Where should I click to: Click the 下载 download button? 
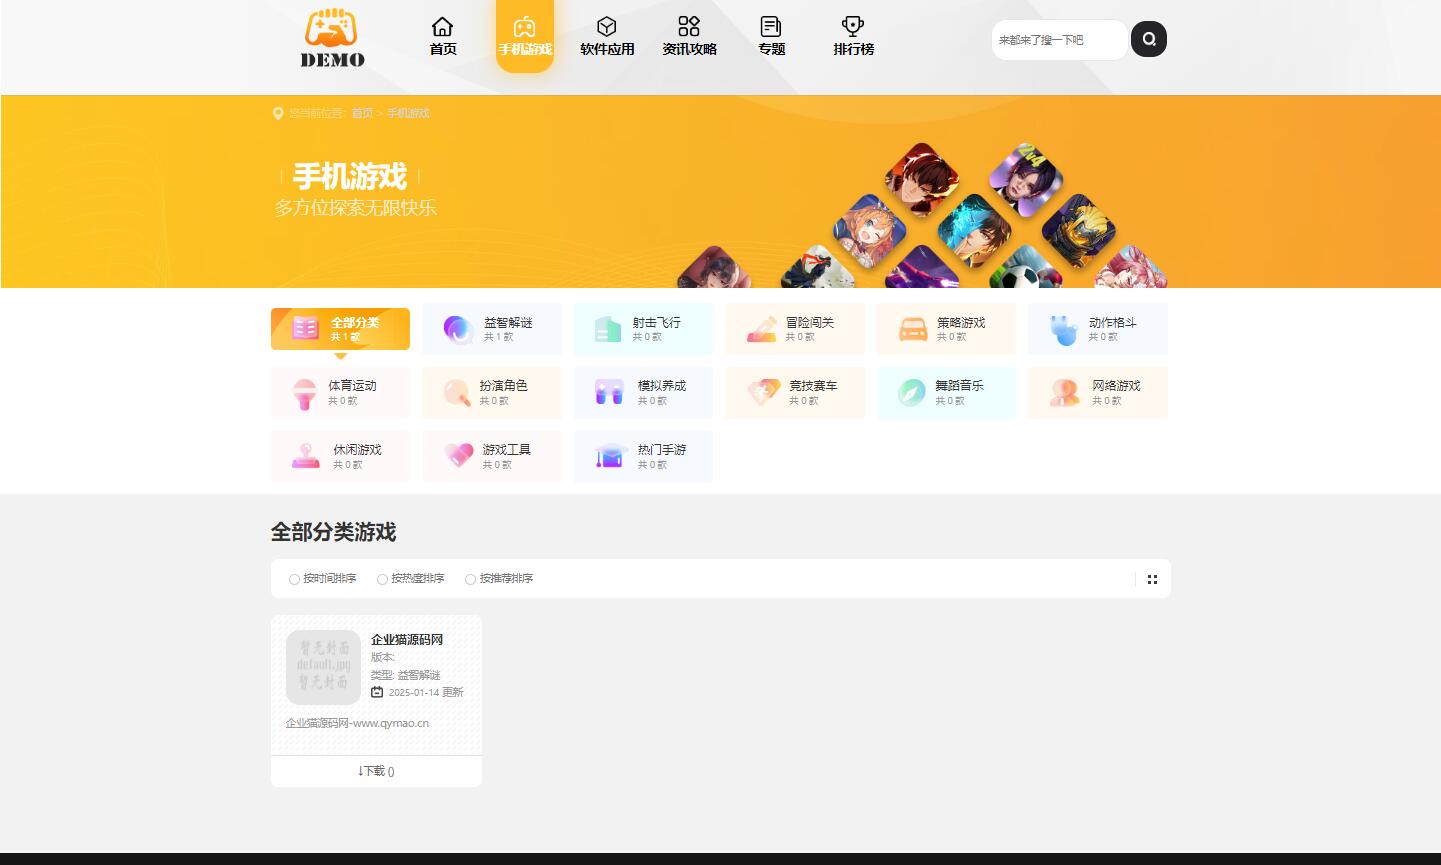(x=376, y=771)
